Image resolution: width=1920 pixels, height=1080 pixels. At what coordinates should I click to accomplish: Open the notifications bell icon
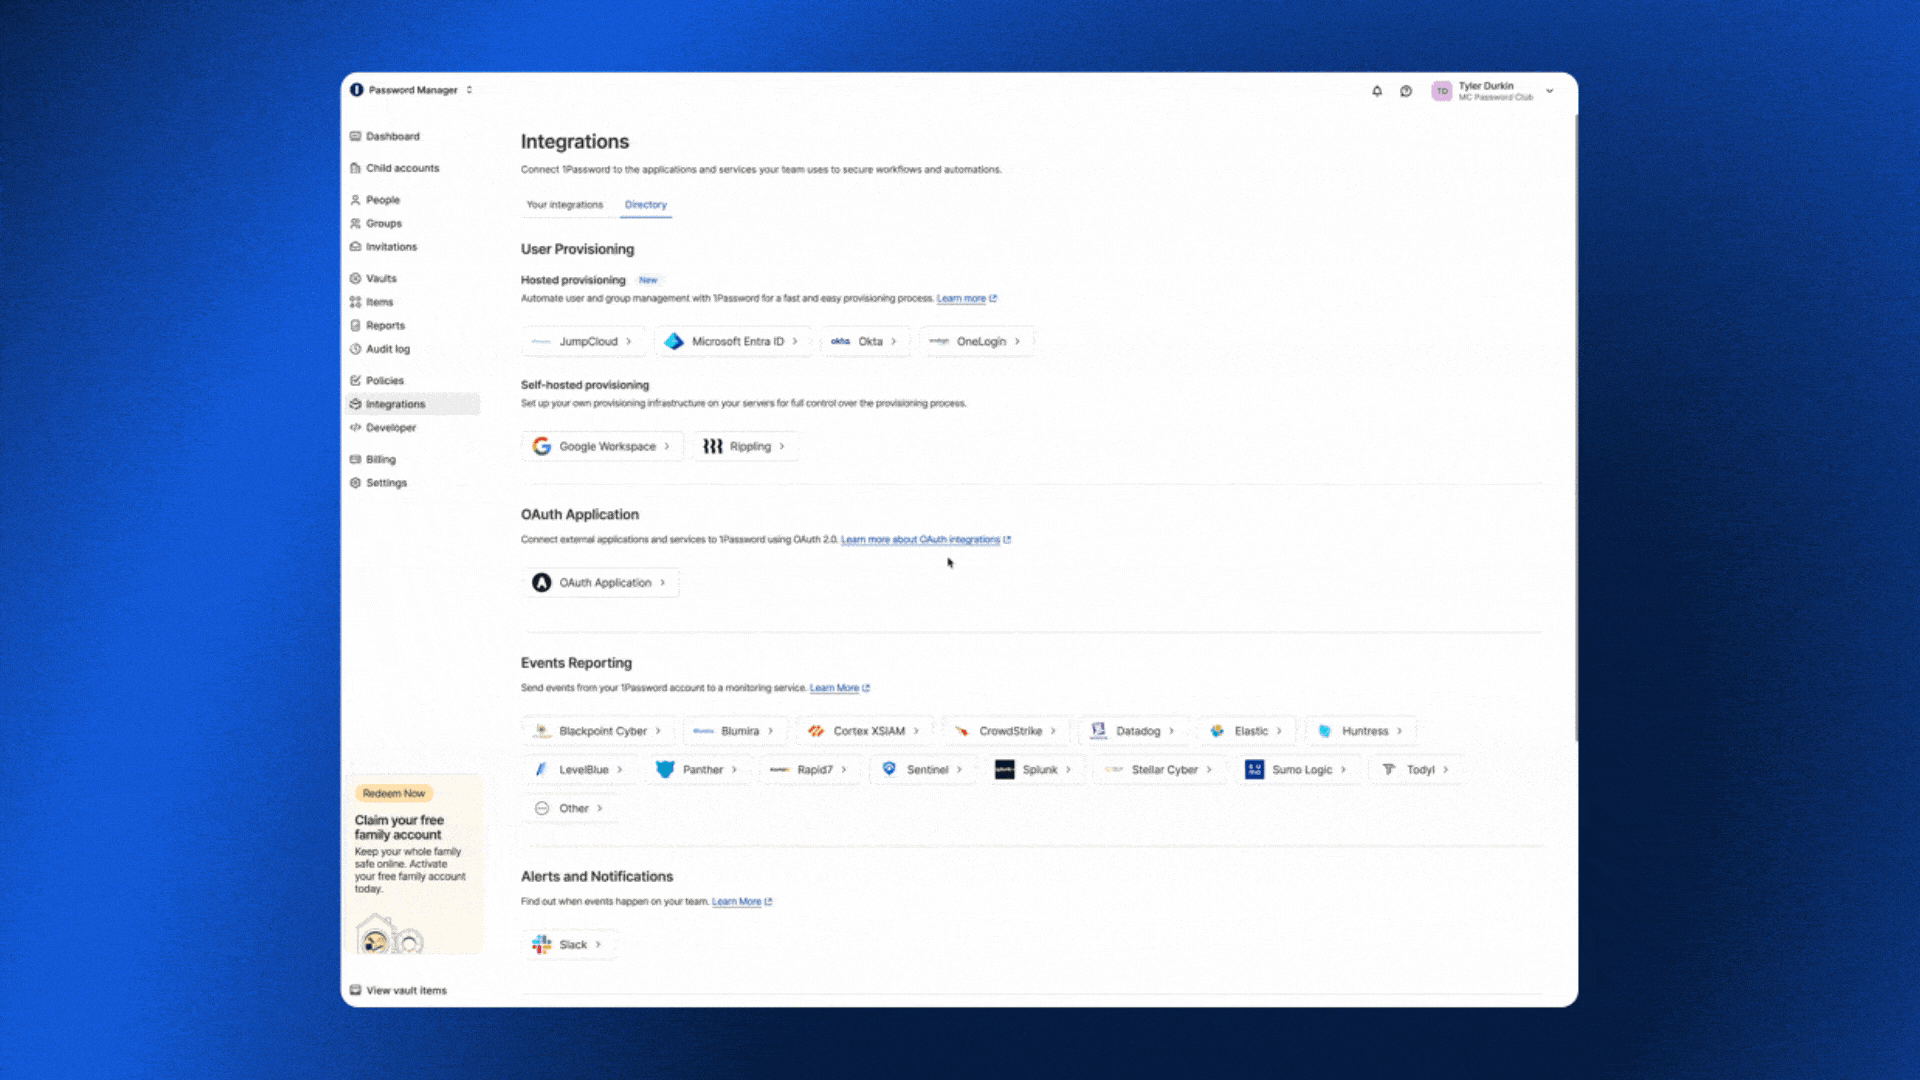tap(1377, 91)
